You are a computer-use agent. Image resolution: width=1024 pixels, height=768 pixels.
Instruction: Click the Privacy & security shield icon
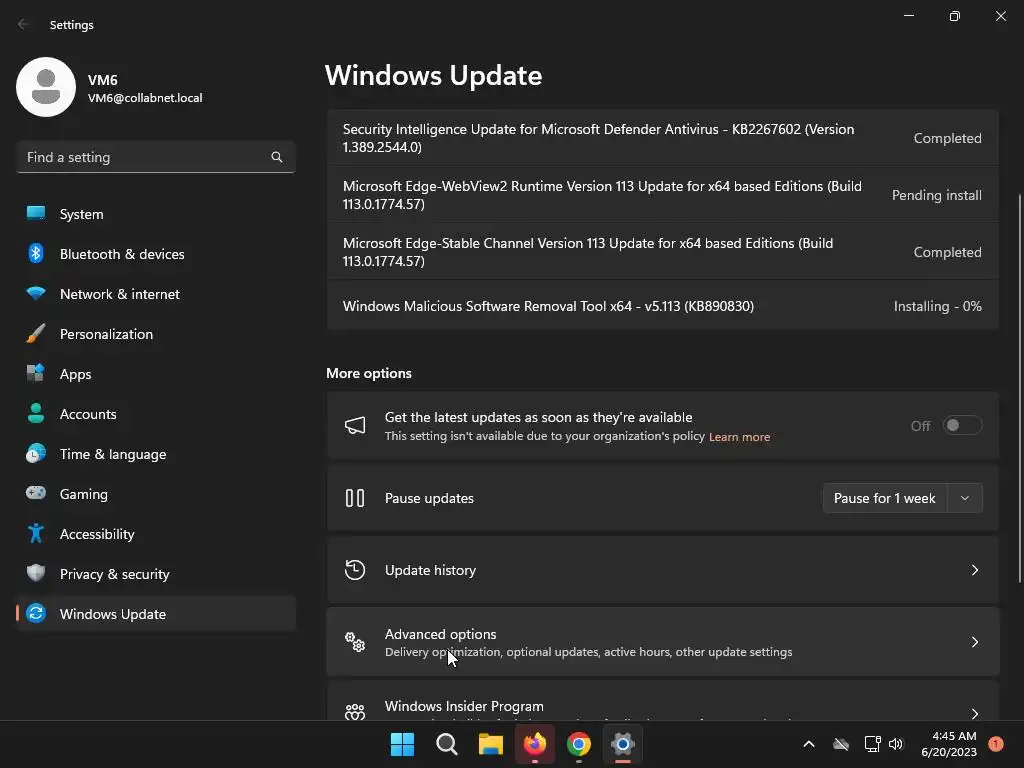[36, 573]
